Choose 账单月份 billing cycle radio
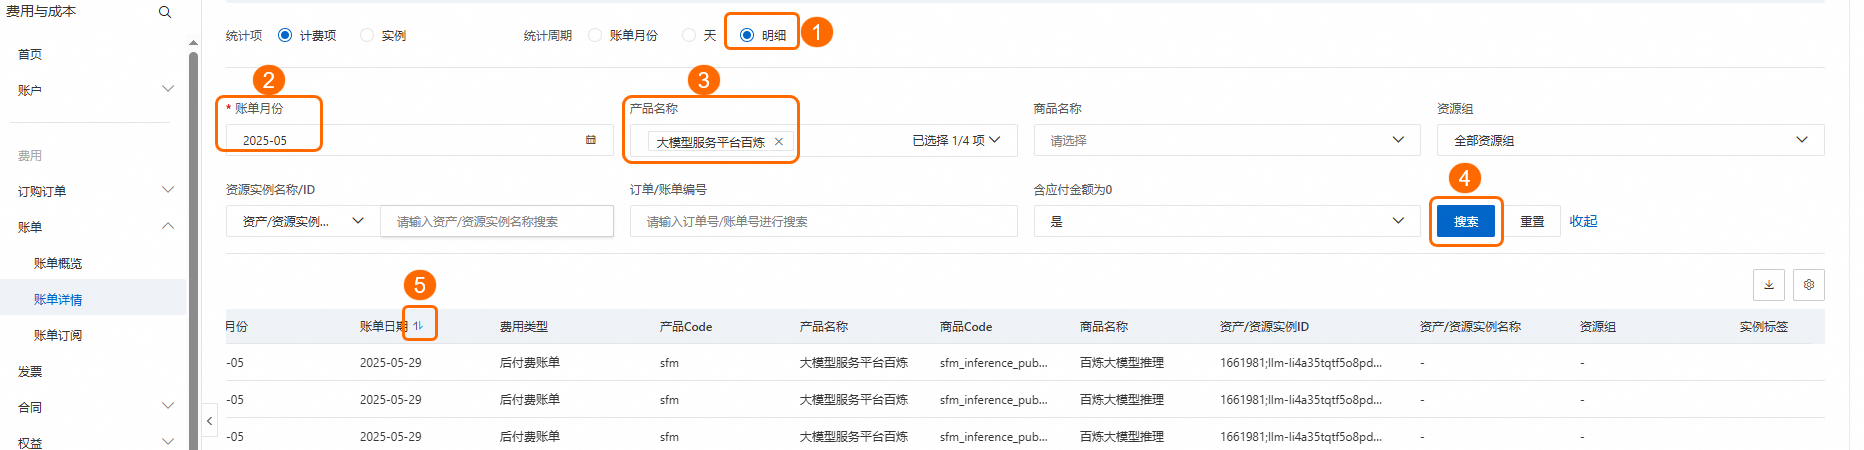Viewport: 1864px width, 450px height. click(x=595, y=35)
